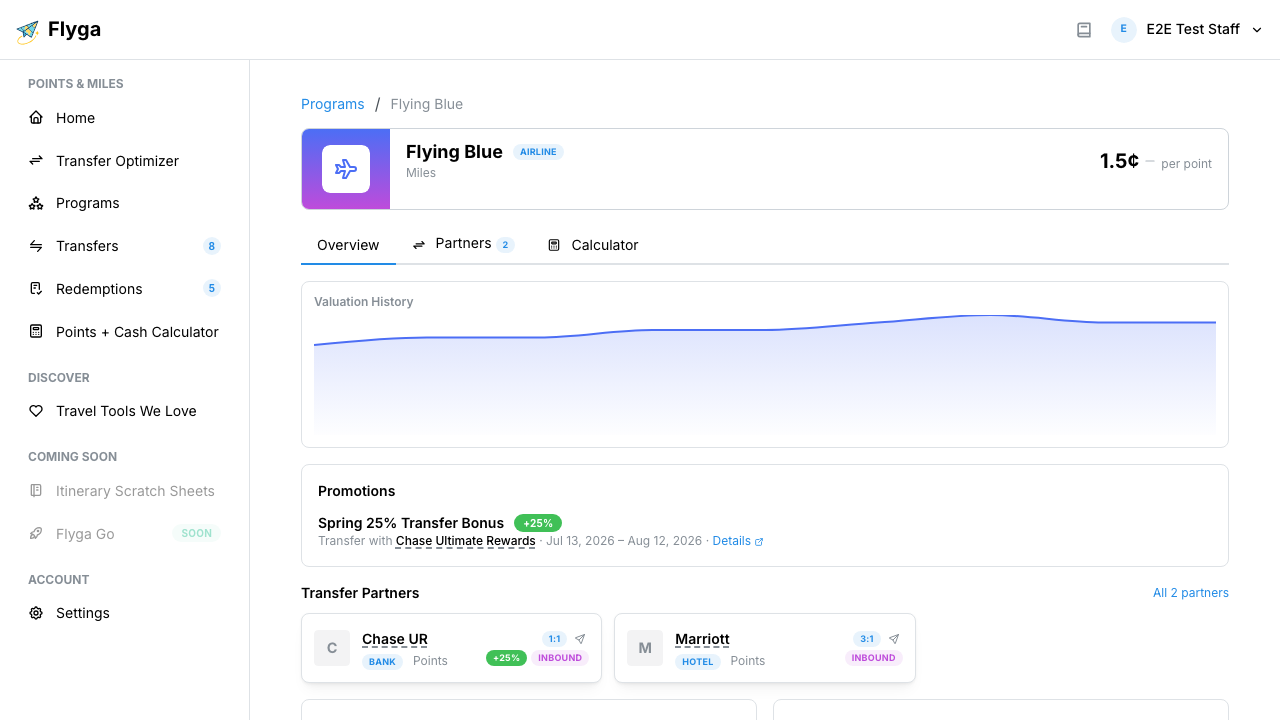Click the 1.5¢ per point valuation

tap(1155, 161)
